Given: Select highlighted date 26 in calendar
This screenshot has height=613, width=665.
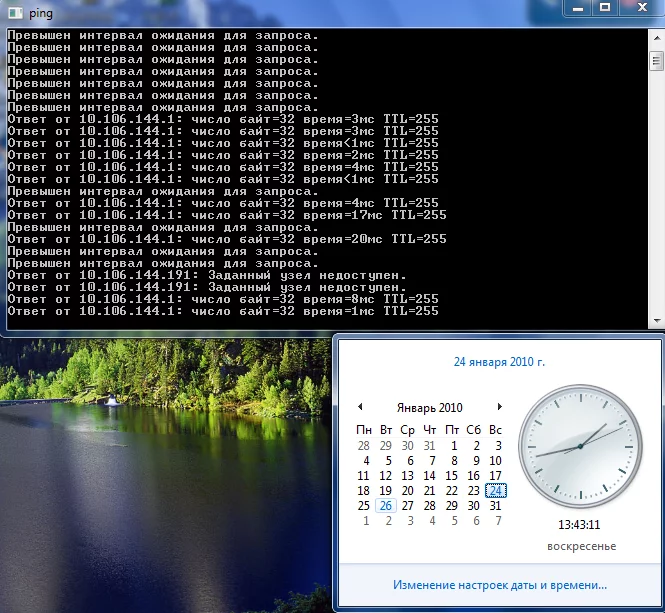Looking at the screenshot, I should click(x=386, y=506).
